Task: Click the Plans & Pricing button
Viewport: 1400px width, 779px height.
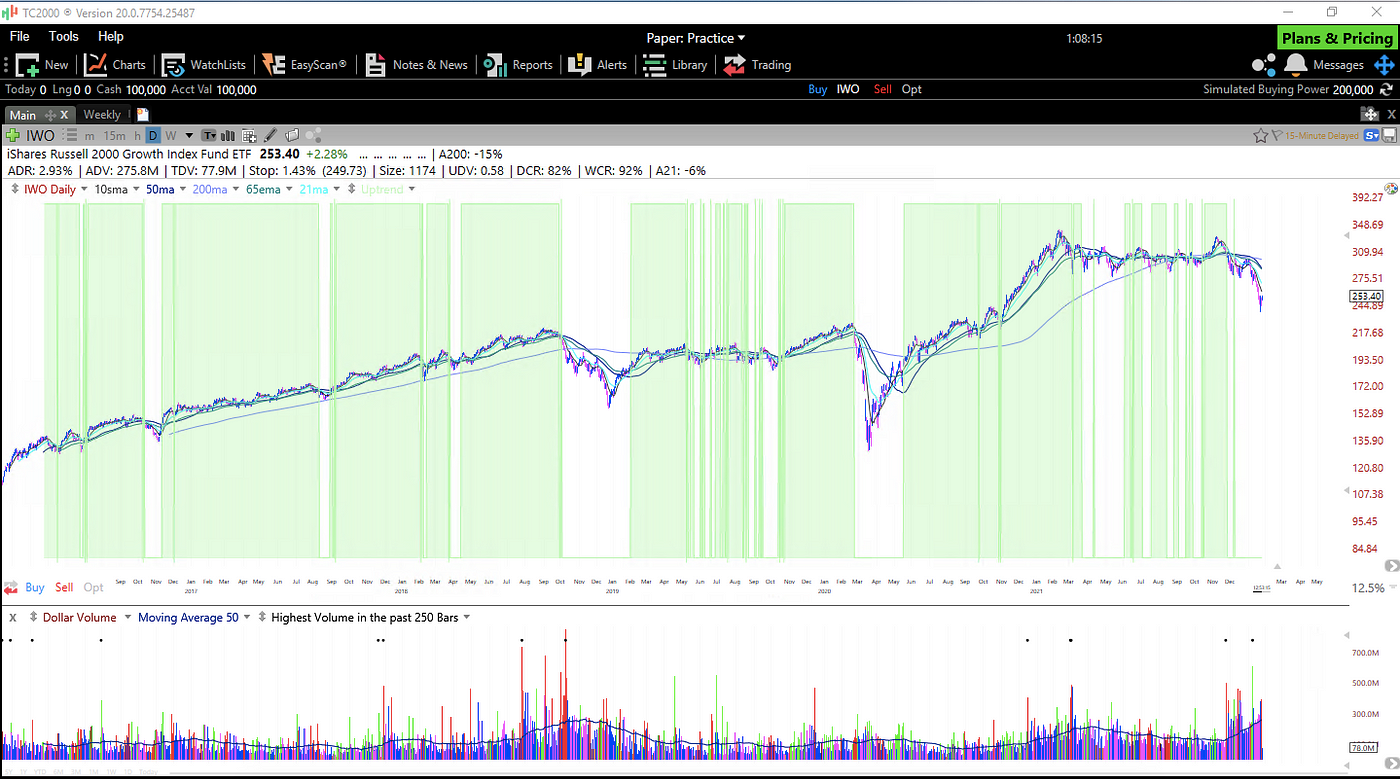Action: click(1337, 38)
